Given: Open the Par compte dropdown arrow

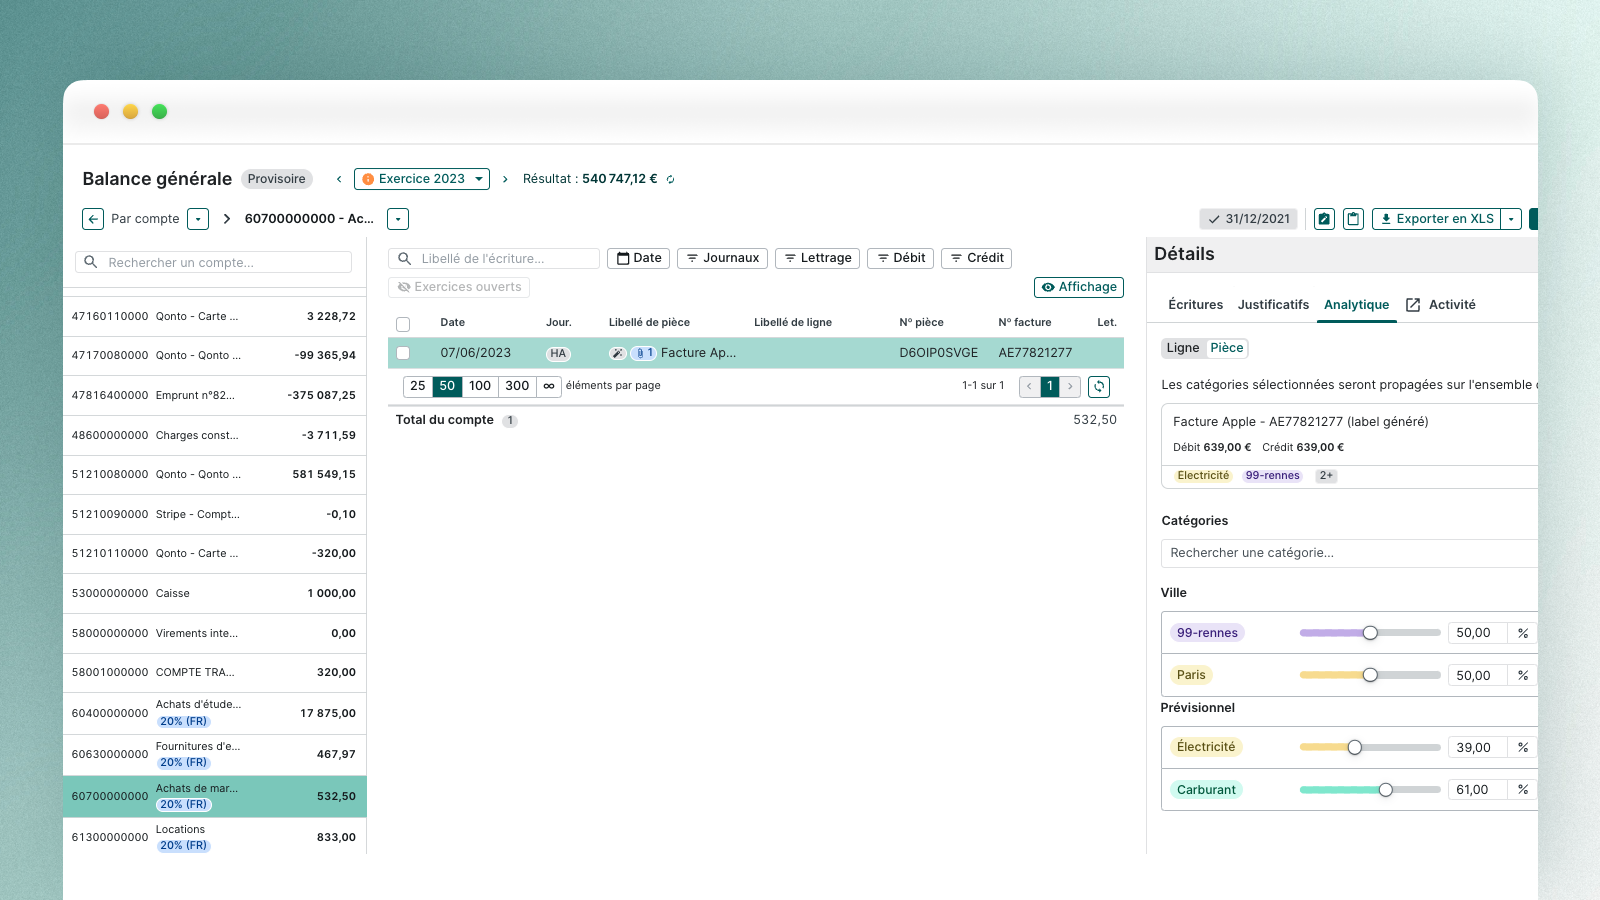Looking at the screenshot, I should pos(198,219).
